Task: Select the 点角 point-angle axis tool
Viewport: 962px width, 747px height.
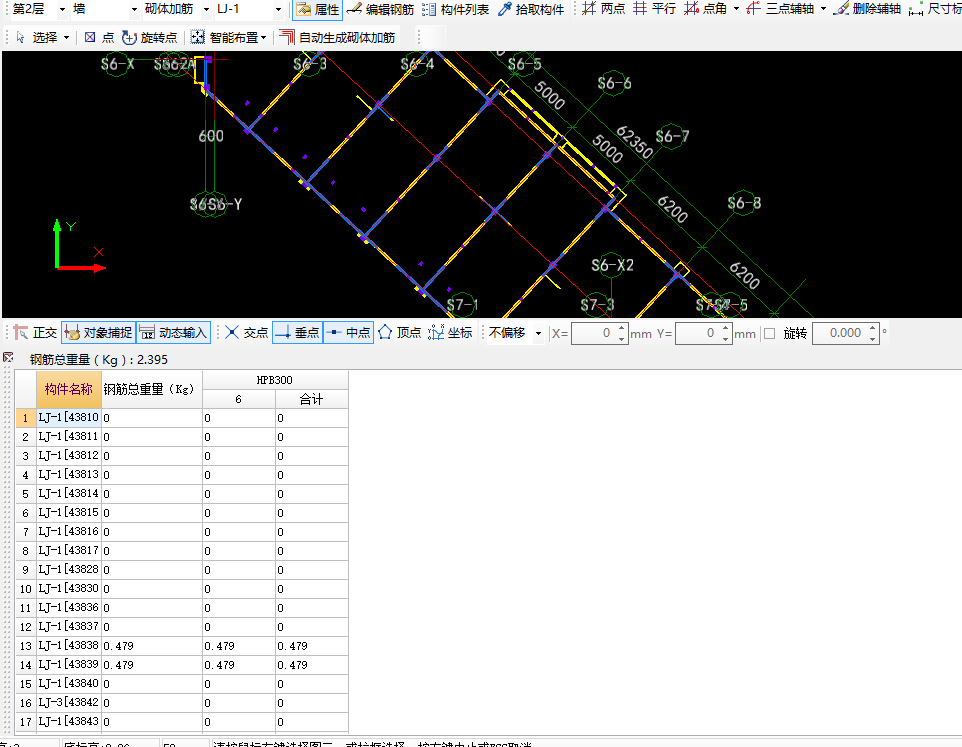Action: pyautogui.click(x=706, y=9)
